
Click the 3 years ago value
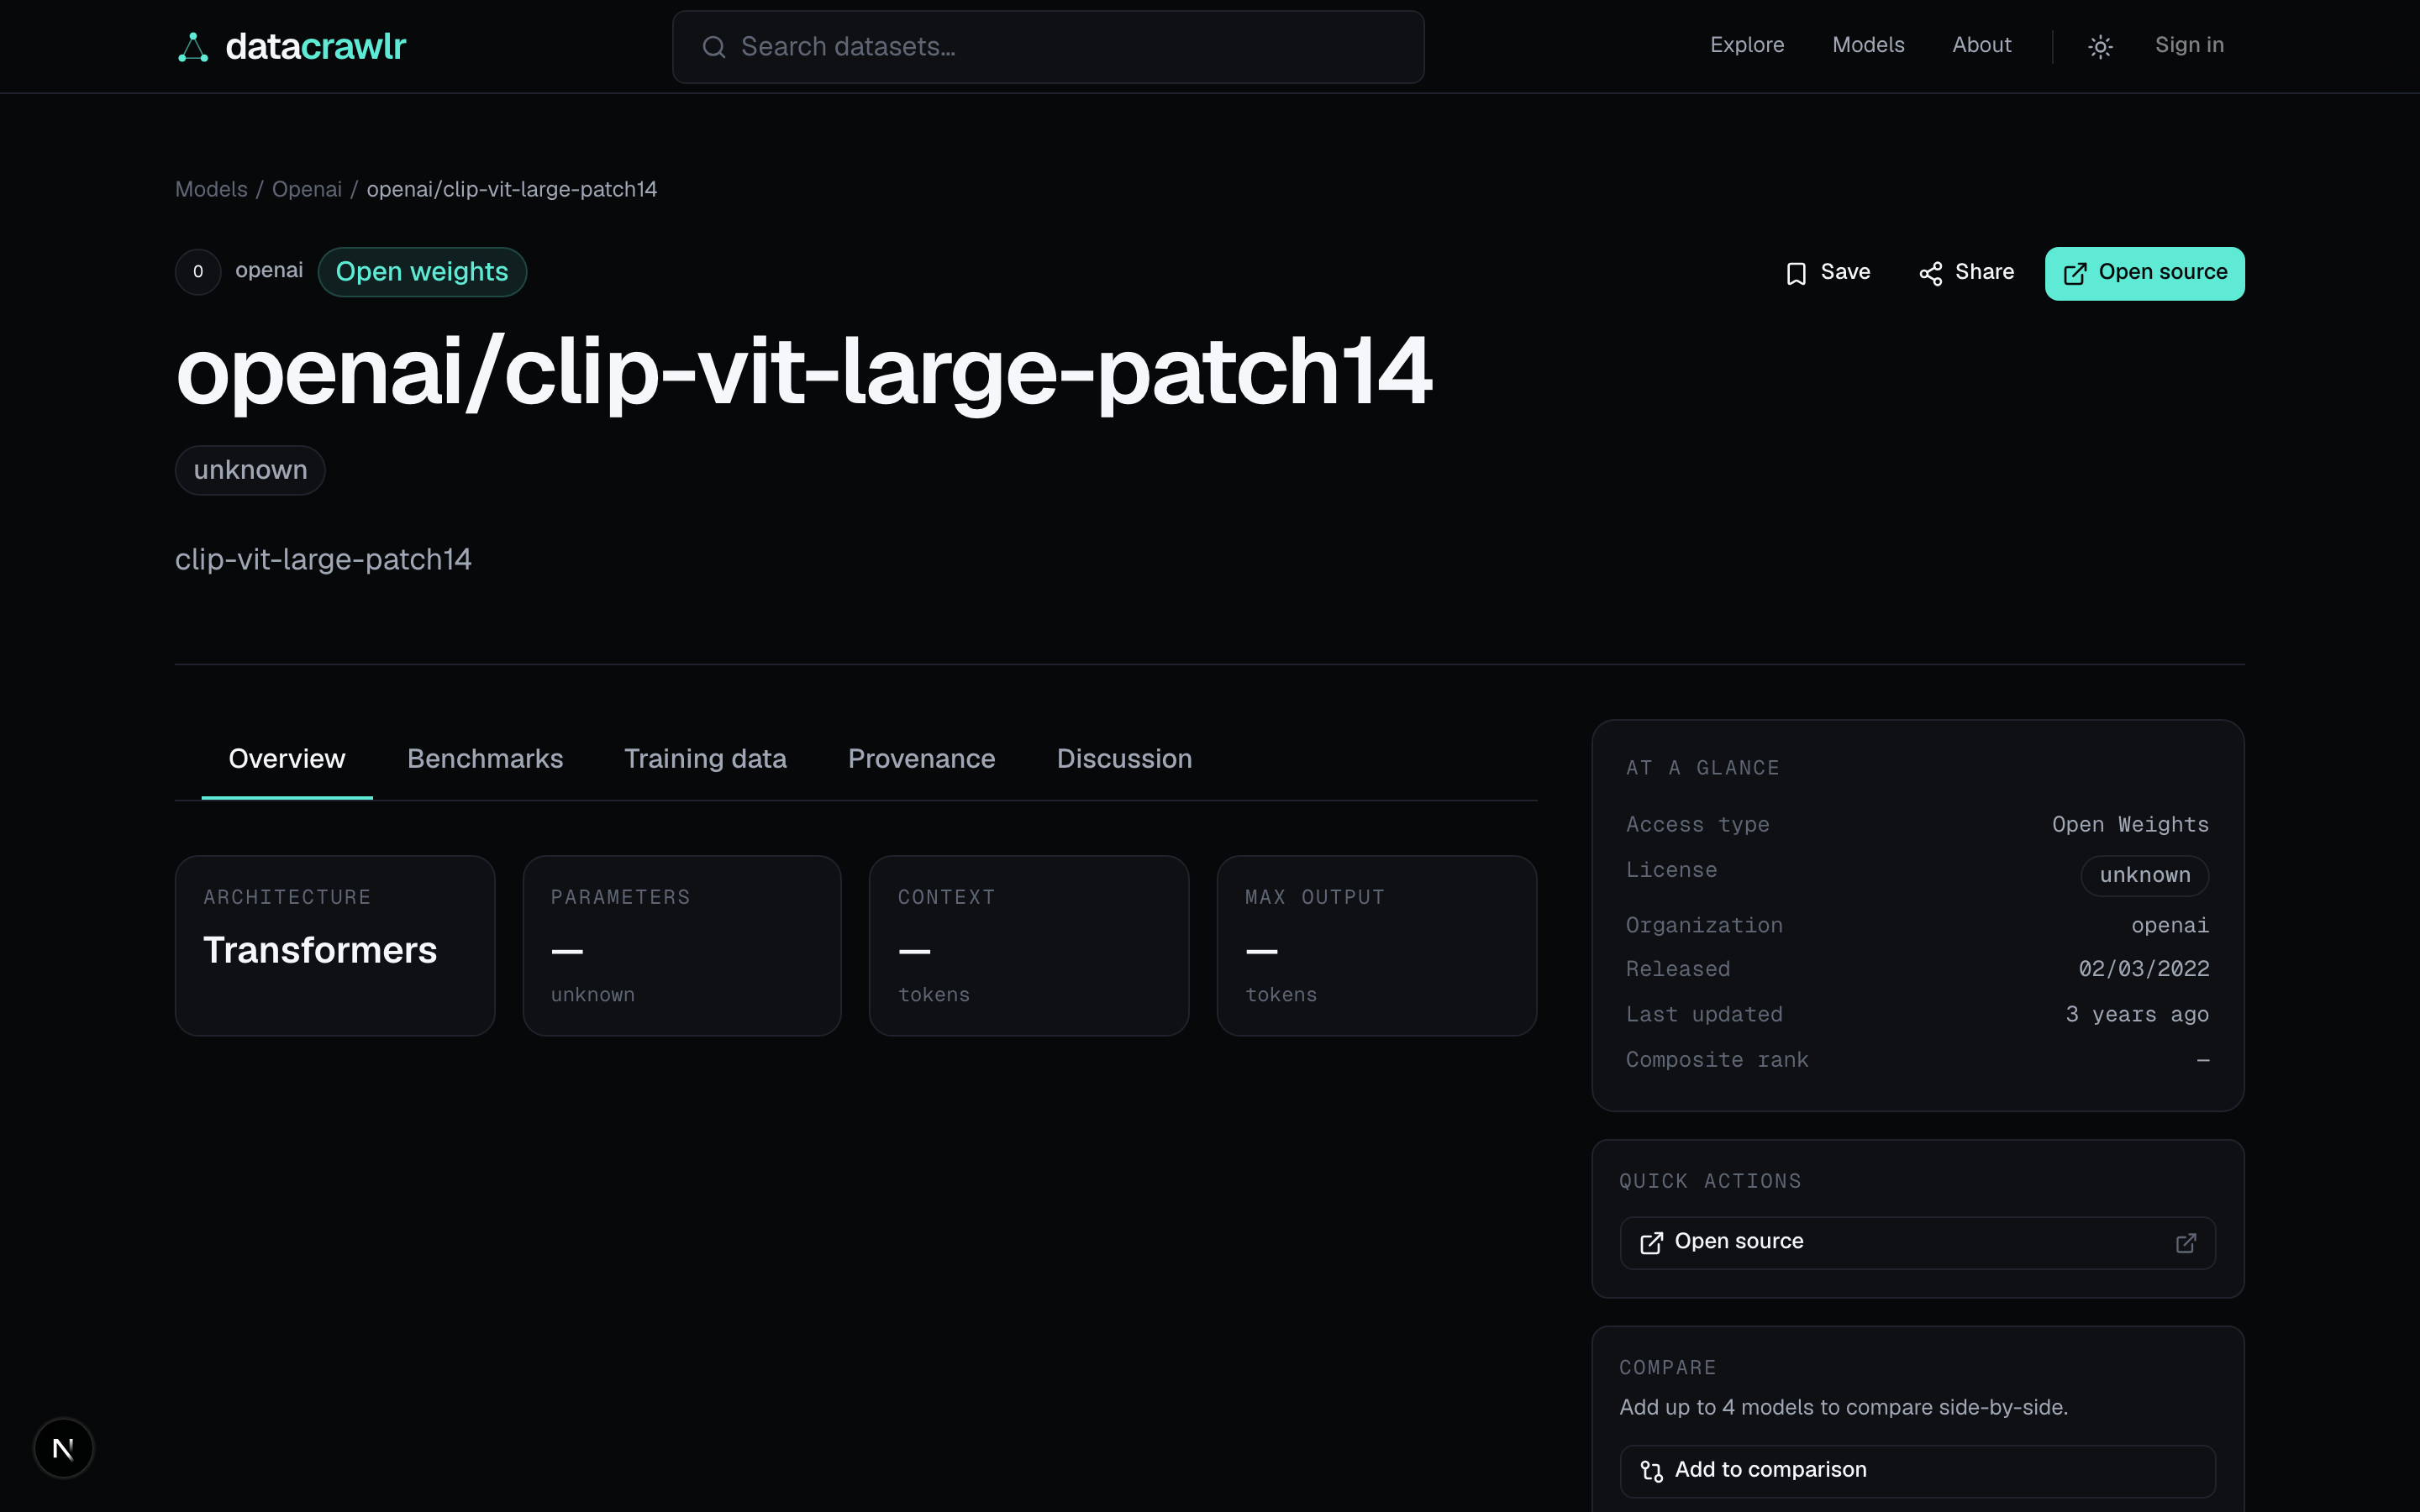tap(2137, 1015)
